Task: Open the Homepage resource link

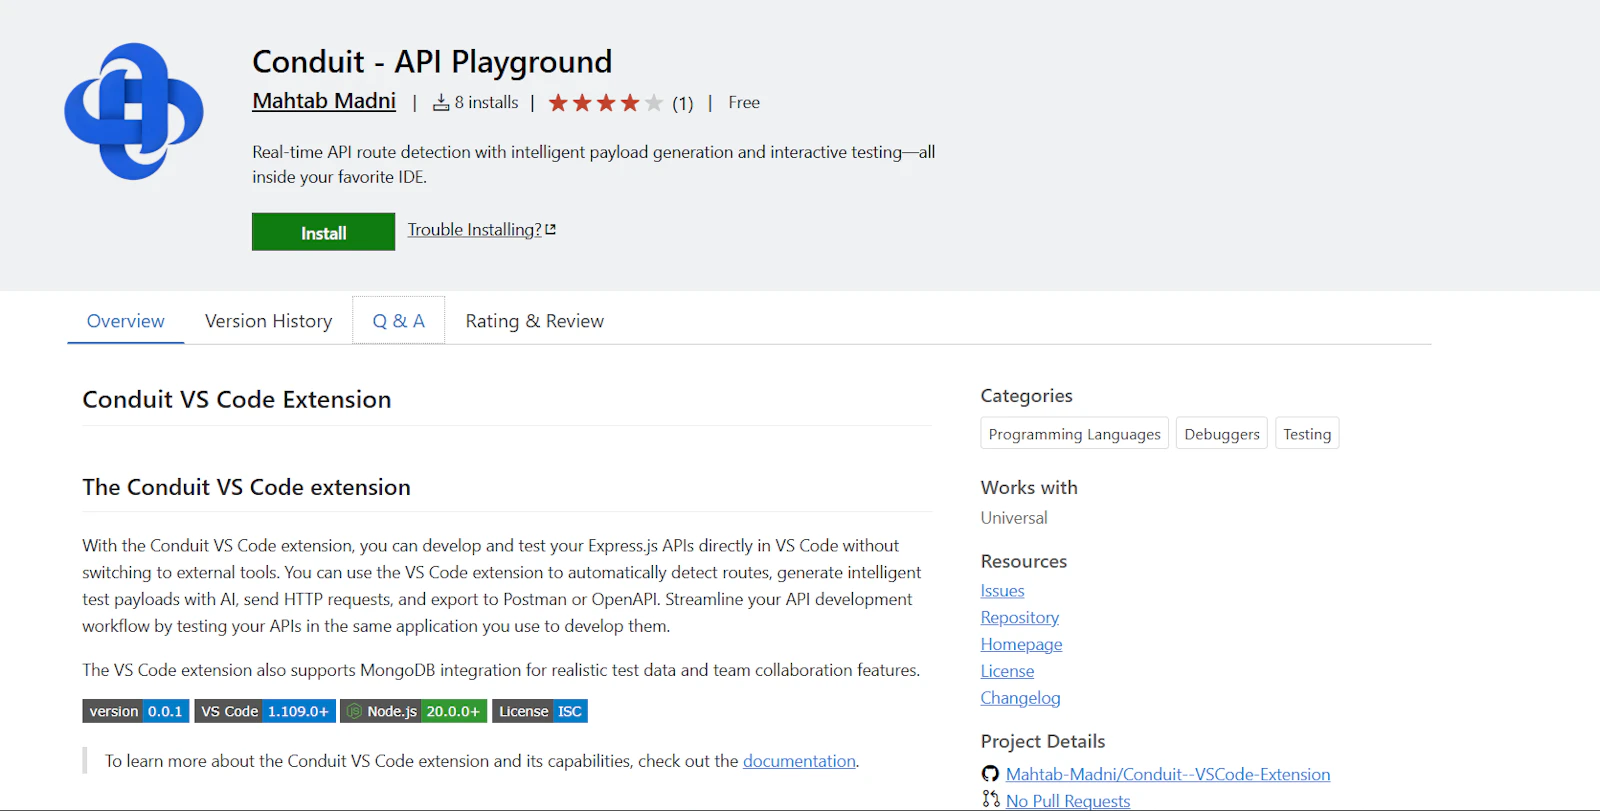Action: 1021,645
